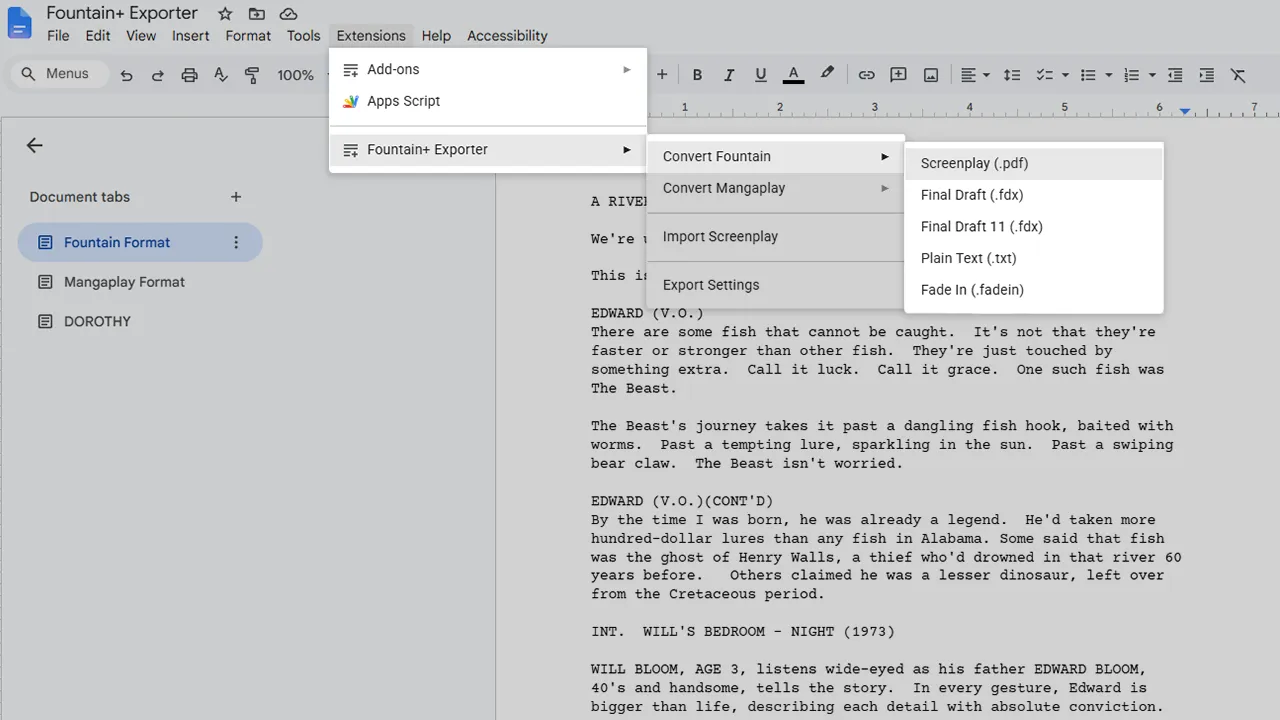Open the Accessibility menu
The height and width of the screenshot is (720, 1280).
coord(507,36)
